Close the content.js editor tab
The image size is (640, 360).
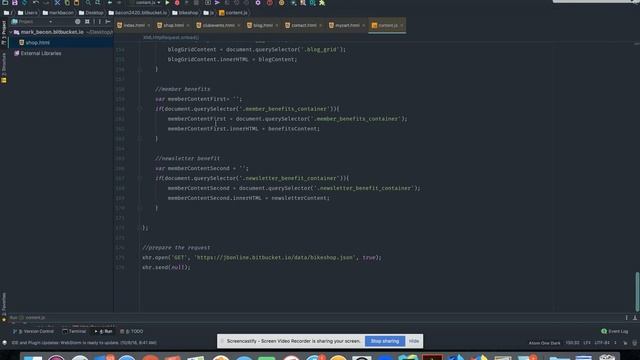coord(402,25)
